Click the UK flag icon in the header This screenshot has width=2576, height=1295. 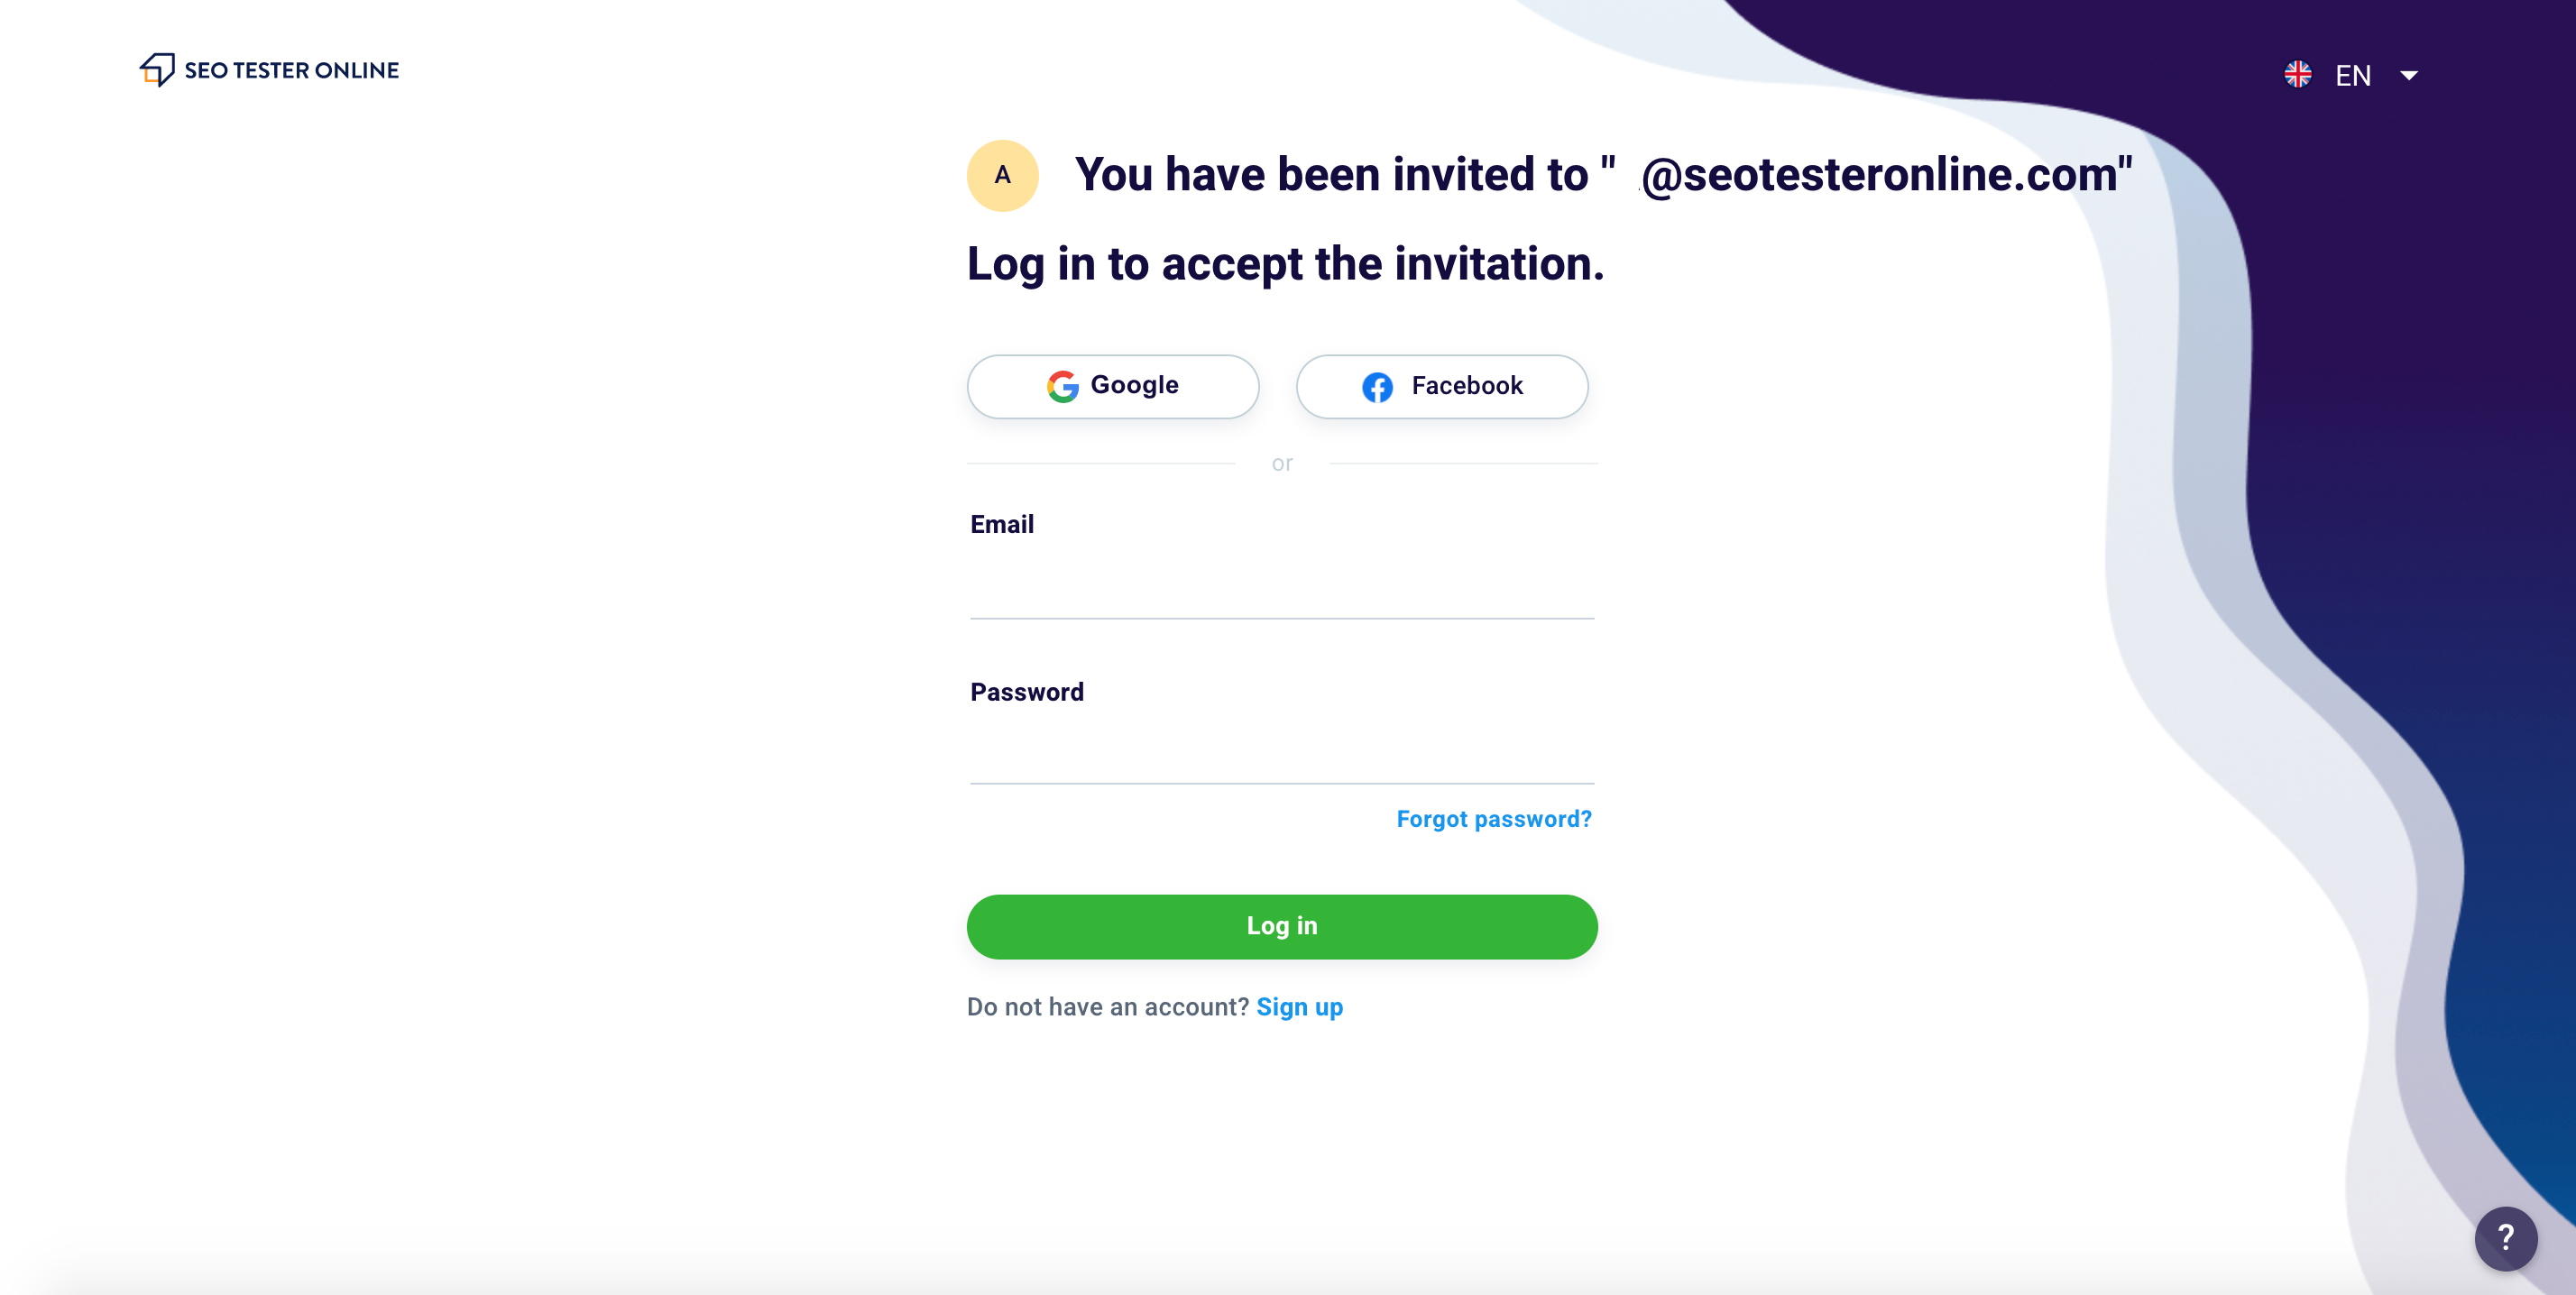[x=2297, y=74]
